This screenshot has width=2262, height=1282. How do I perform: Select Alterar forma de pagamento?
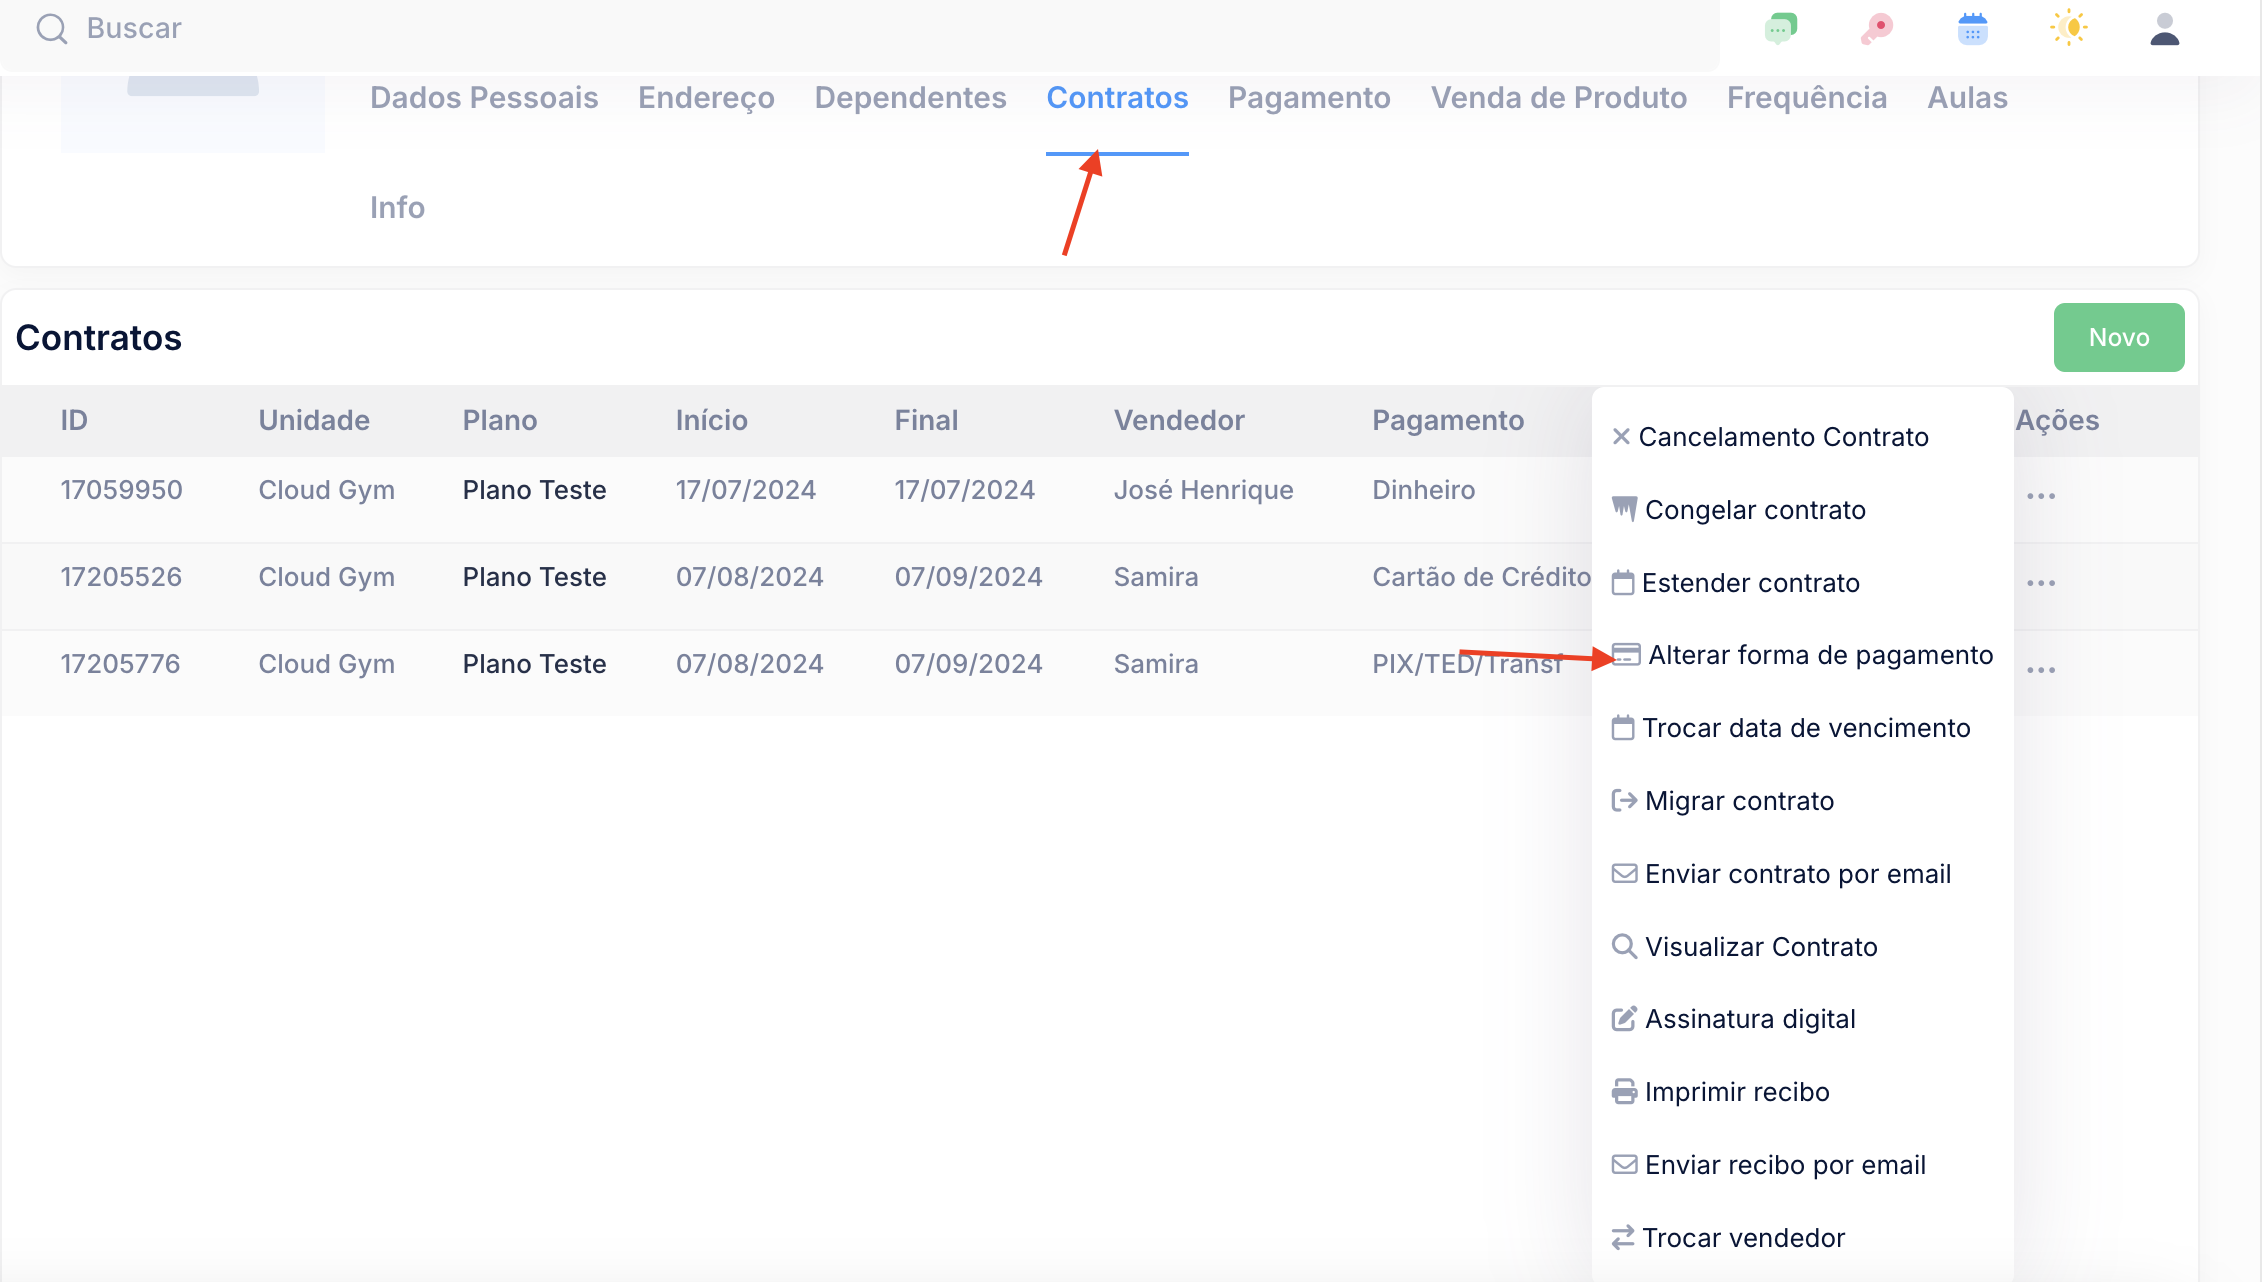1820,655
